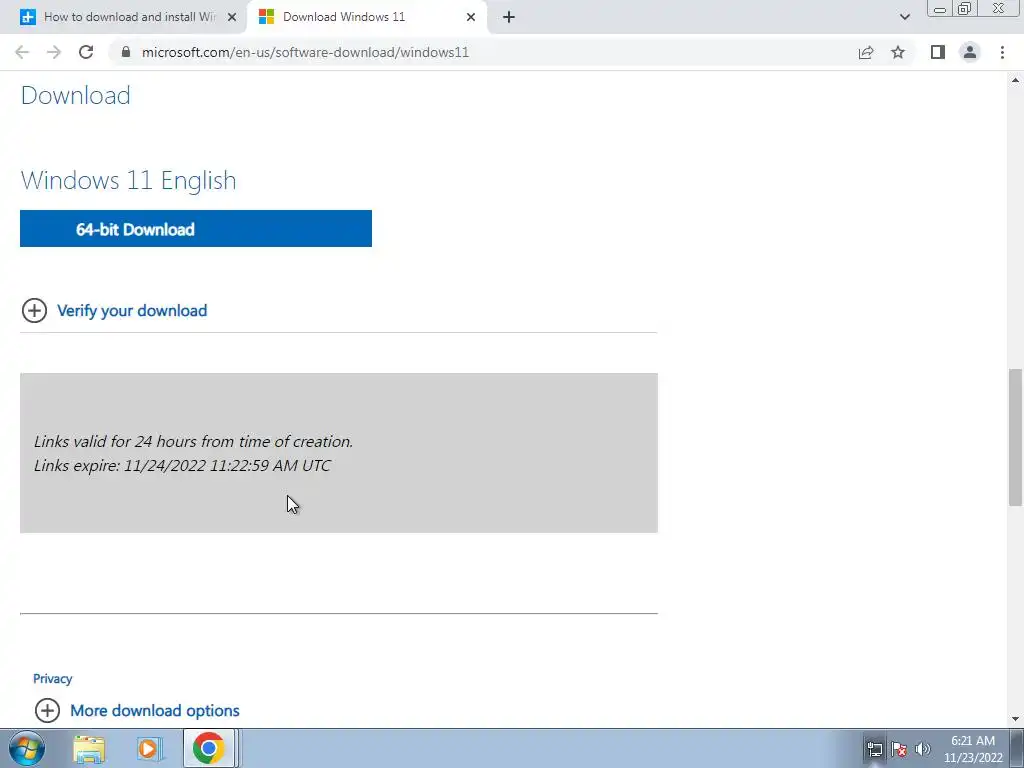Click the Chrome taskbar icon
Image resolution: width=1024 pixels, height=768 pixels.
[208, 748]
